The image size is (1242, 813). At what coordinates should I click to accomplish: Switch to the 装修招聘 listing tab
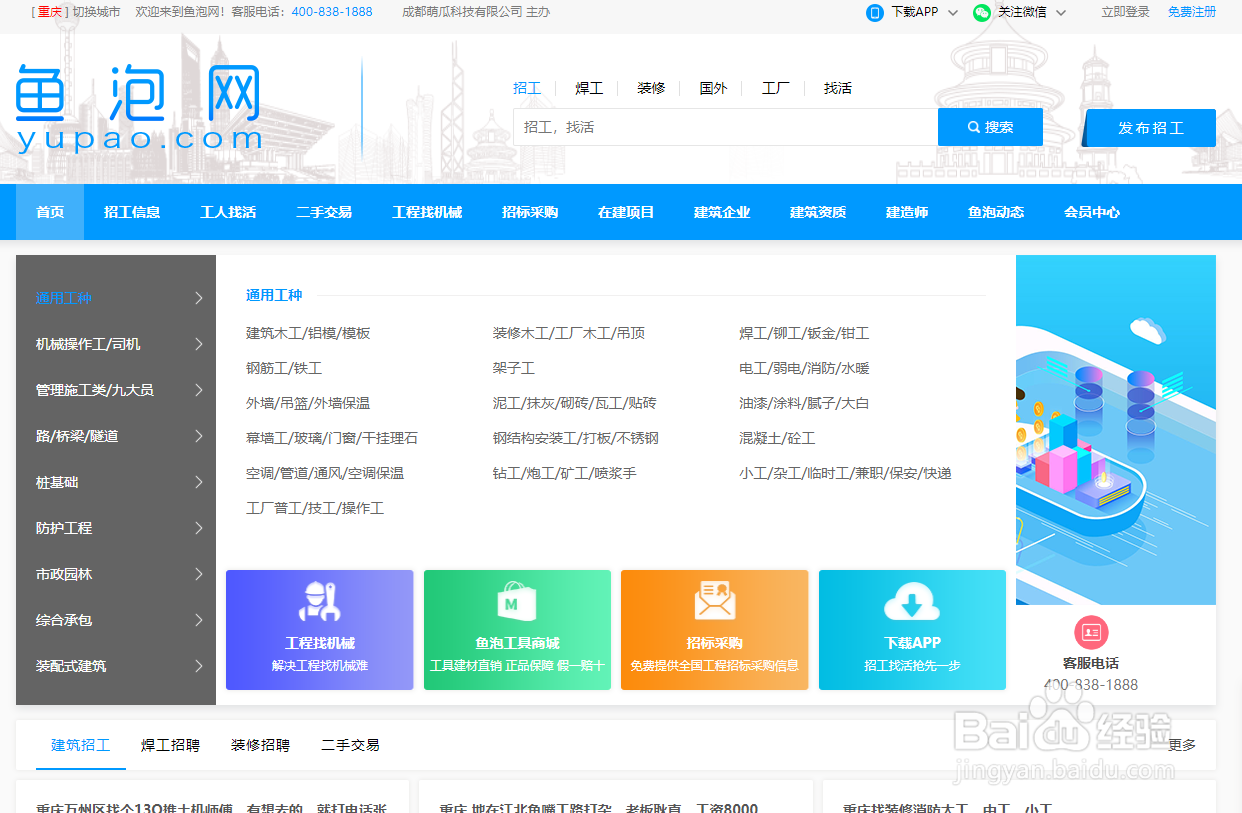(260, 745)
